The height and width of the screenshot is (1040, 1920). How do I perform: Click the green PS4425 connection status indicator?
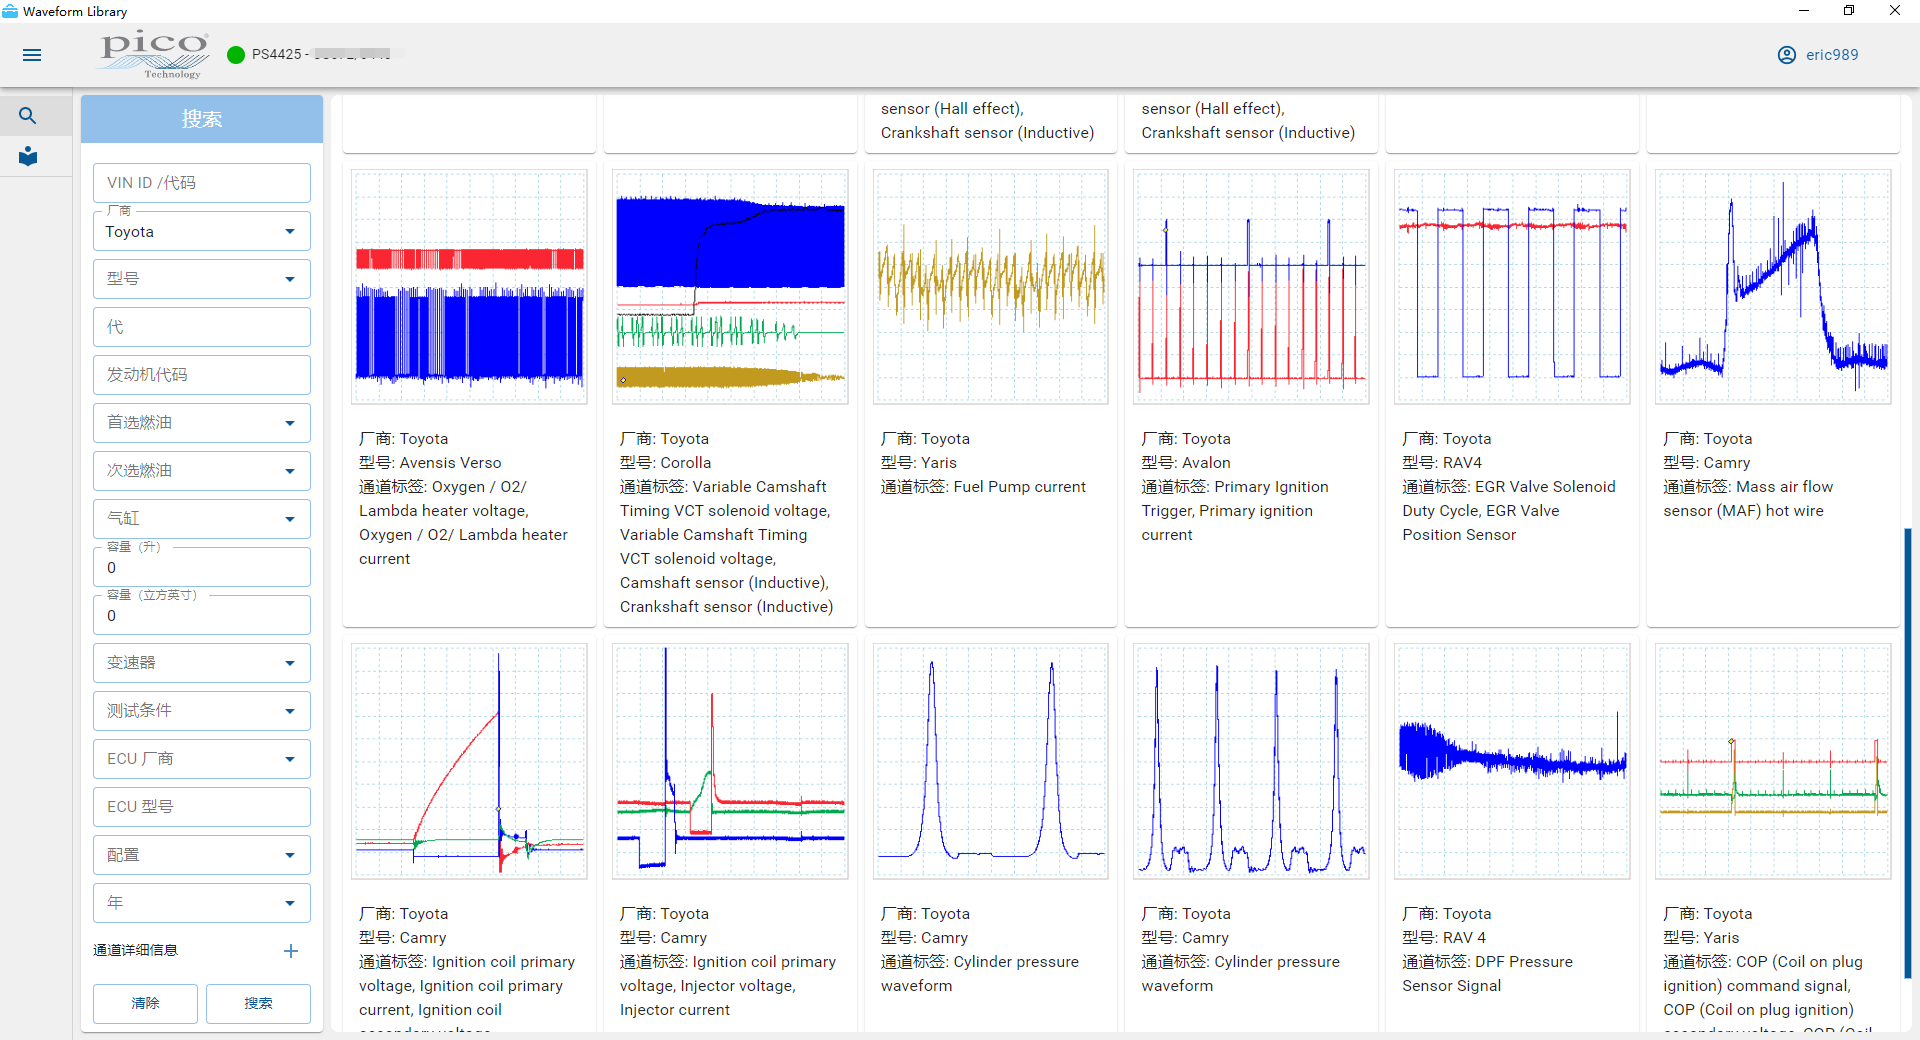coord(236,55)
